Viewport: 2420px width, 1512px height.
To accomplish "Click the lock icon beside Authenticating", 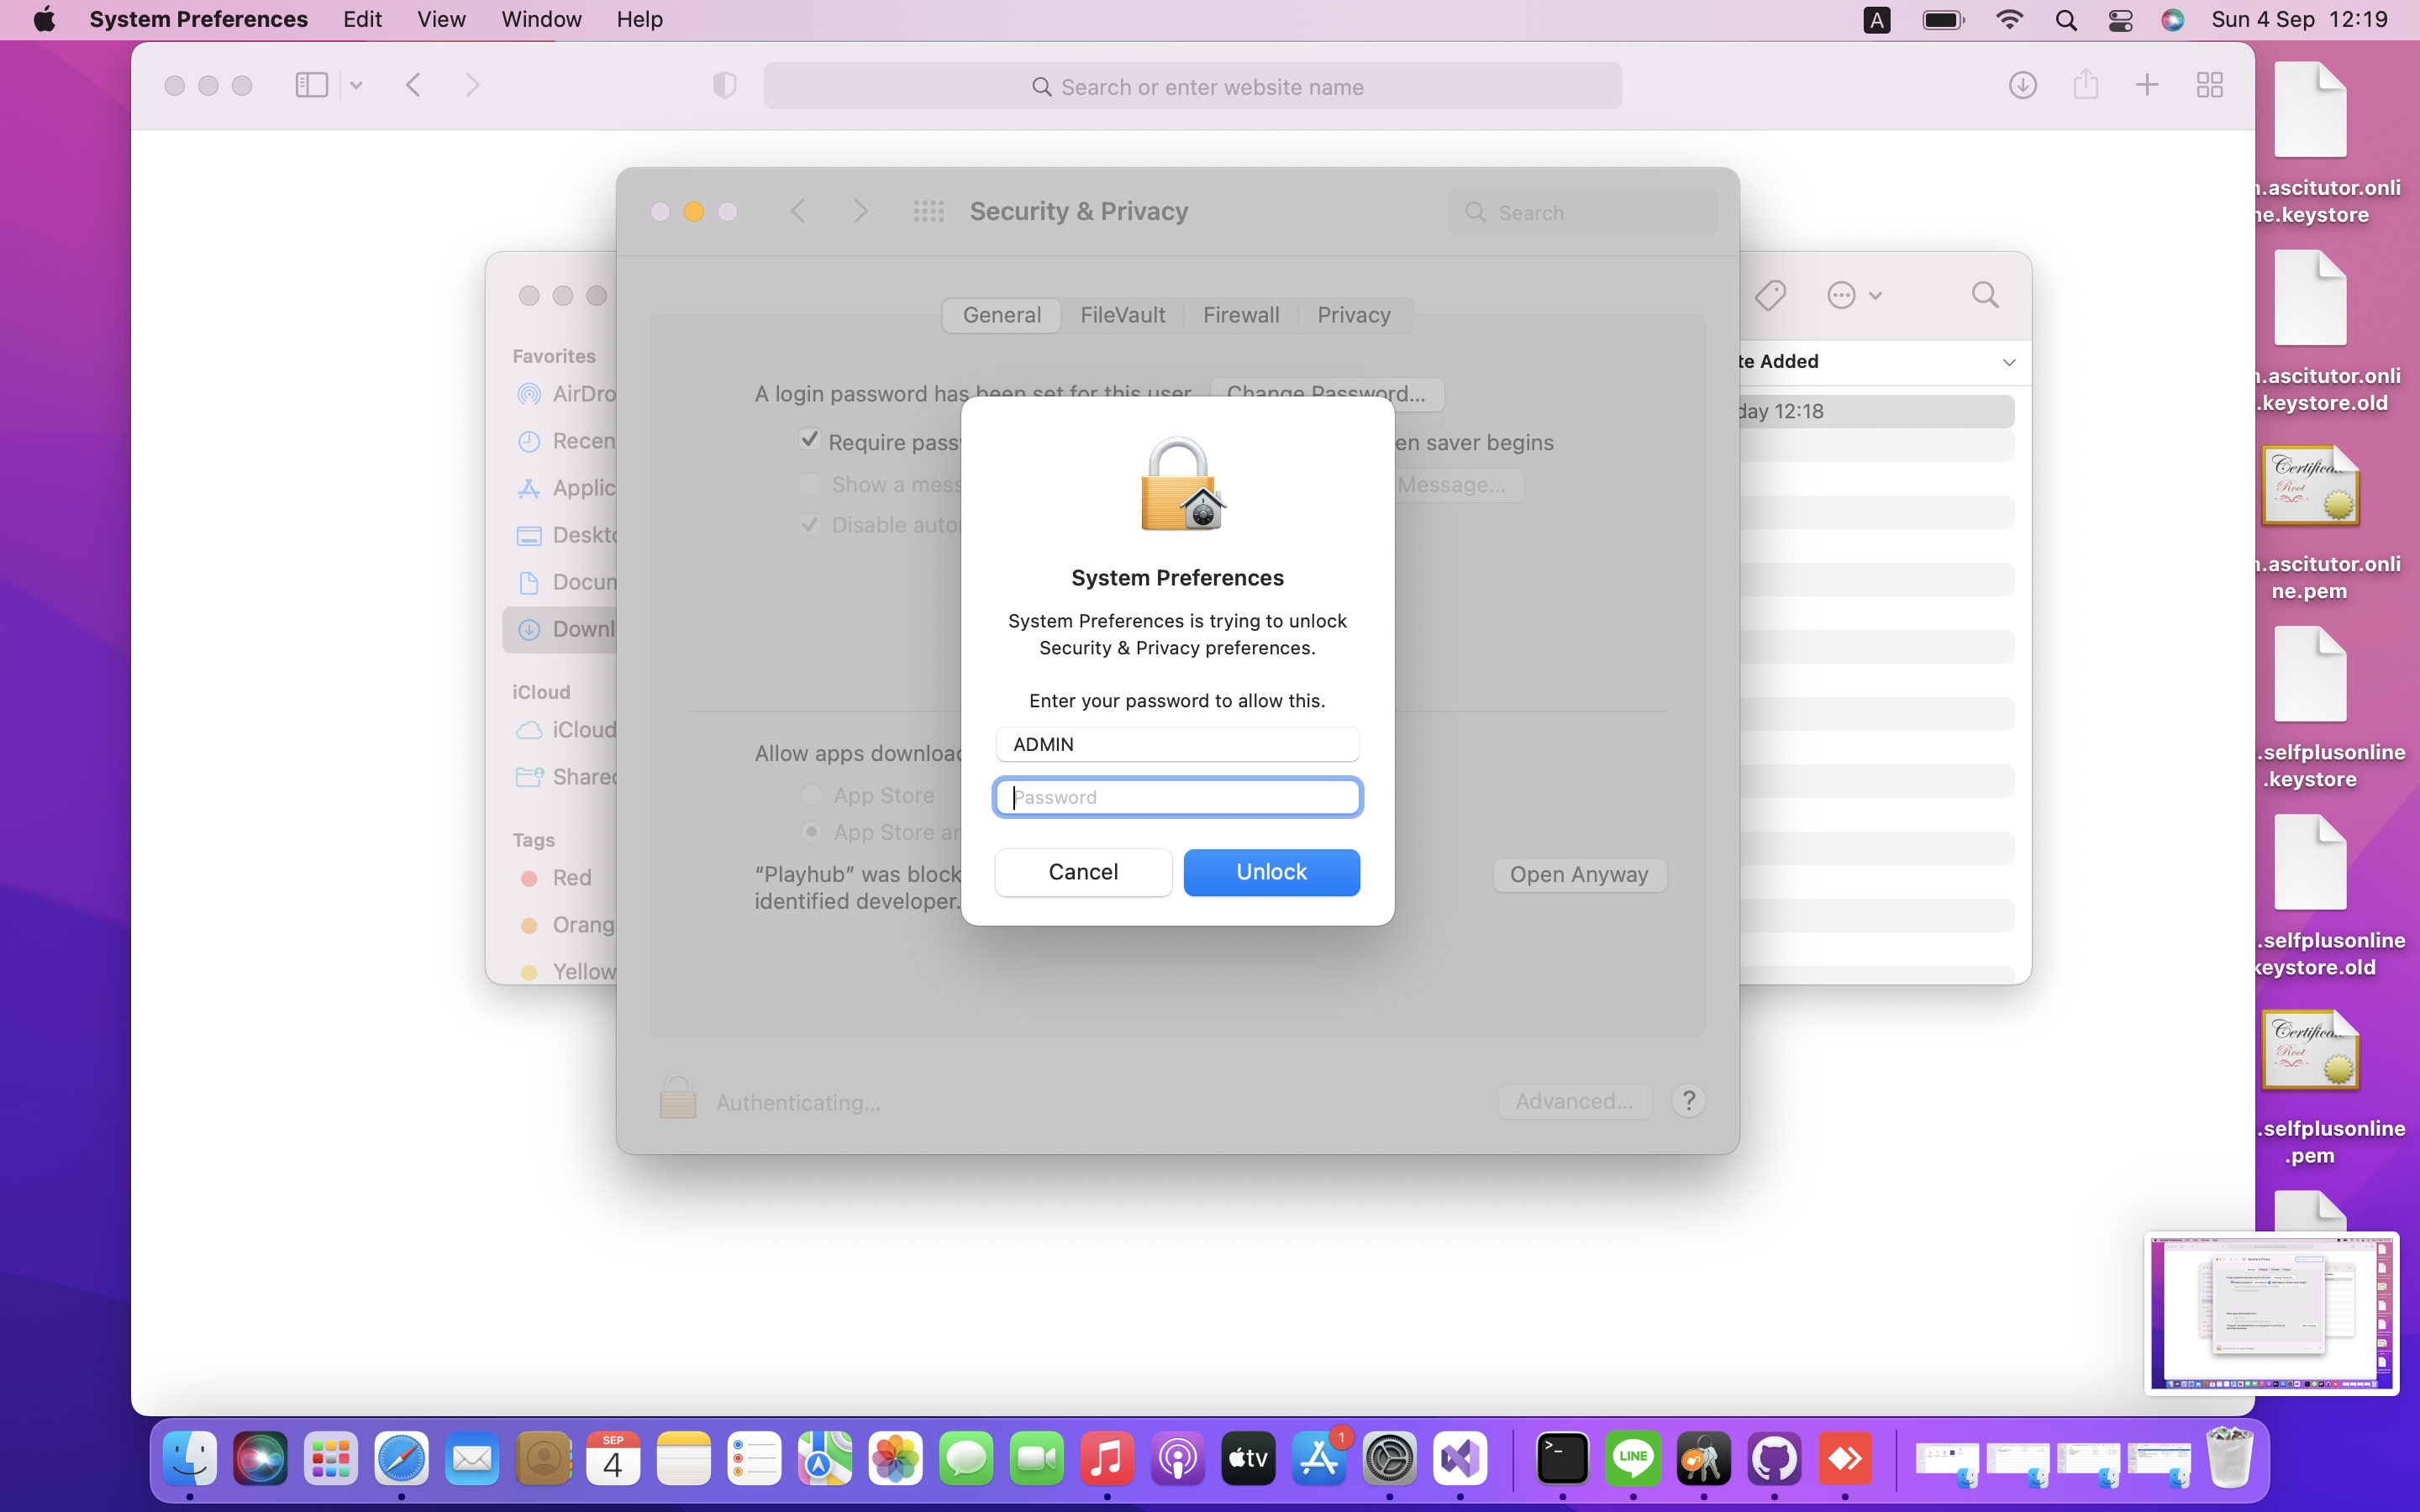I will point(677,1098).
